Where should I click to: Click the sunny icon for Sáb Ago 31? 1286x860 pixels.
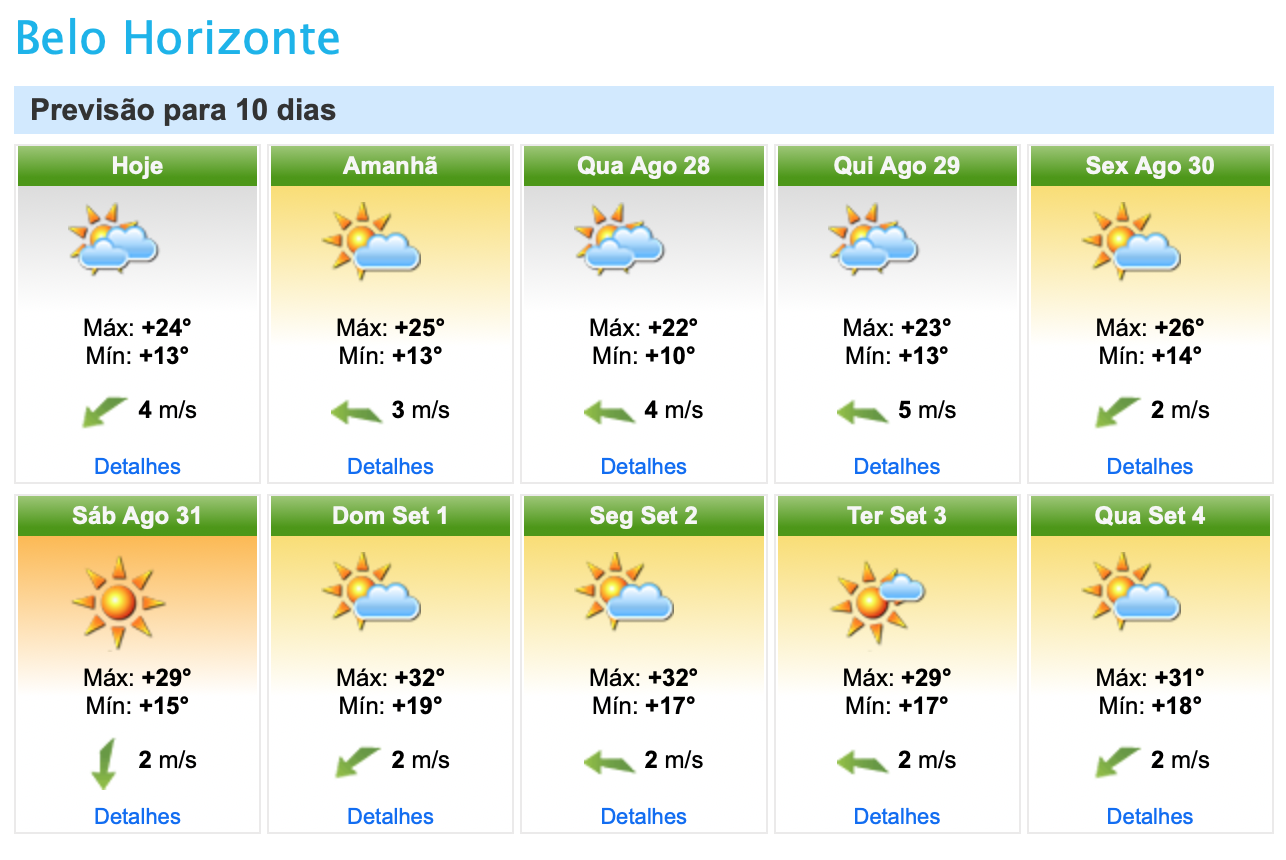pos(118,602)
